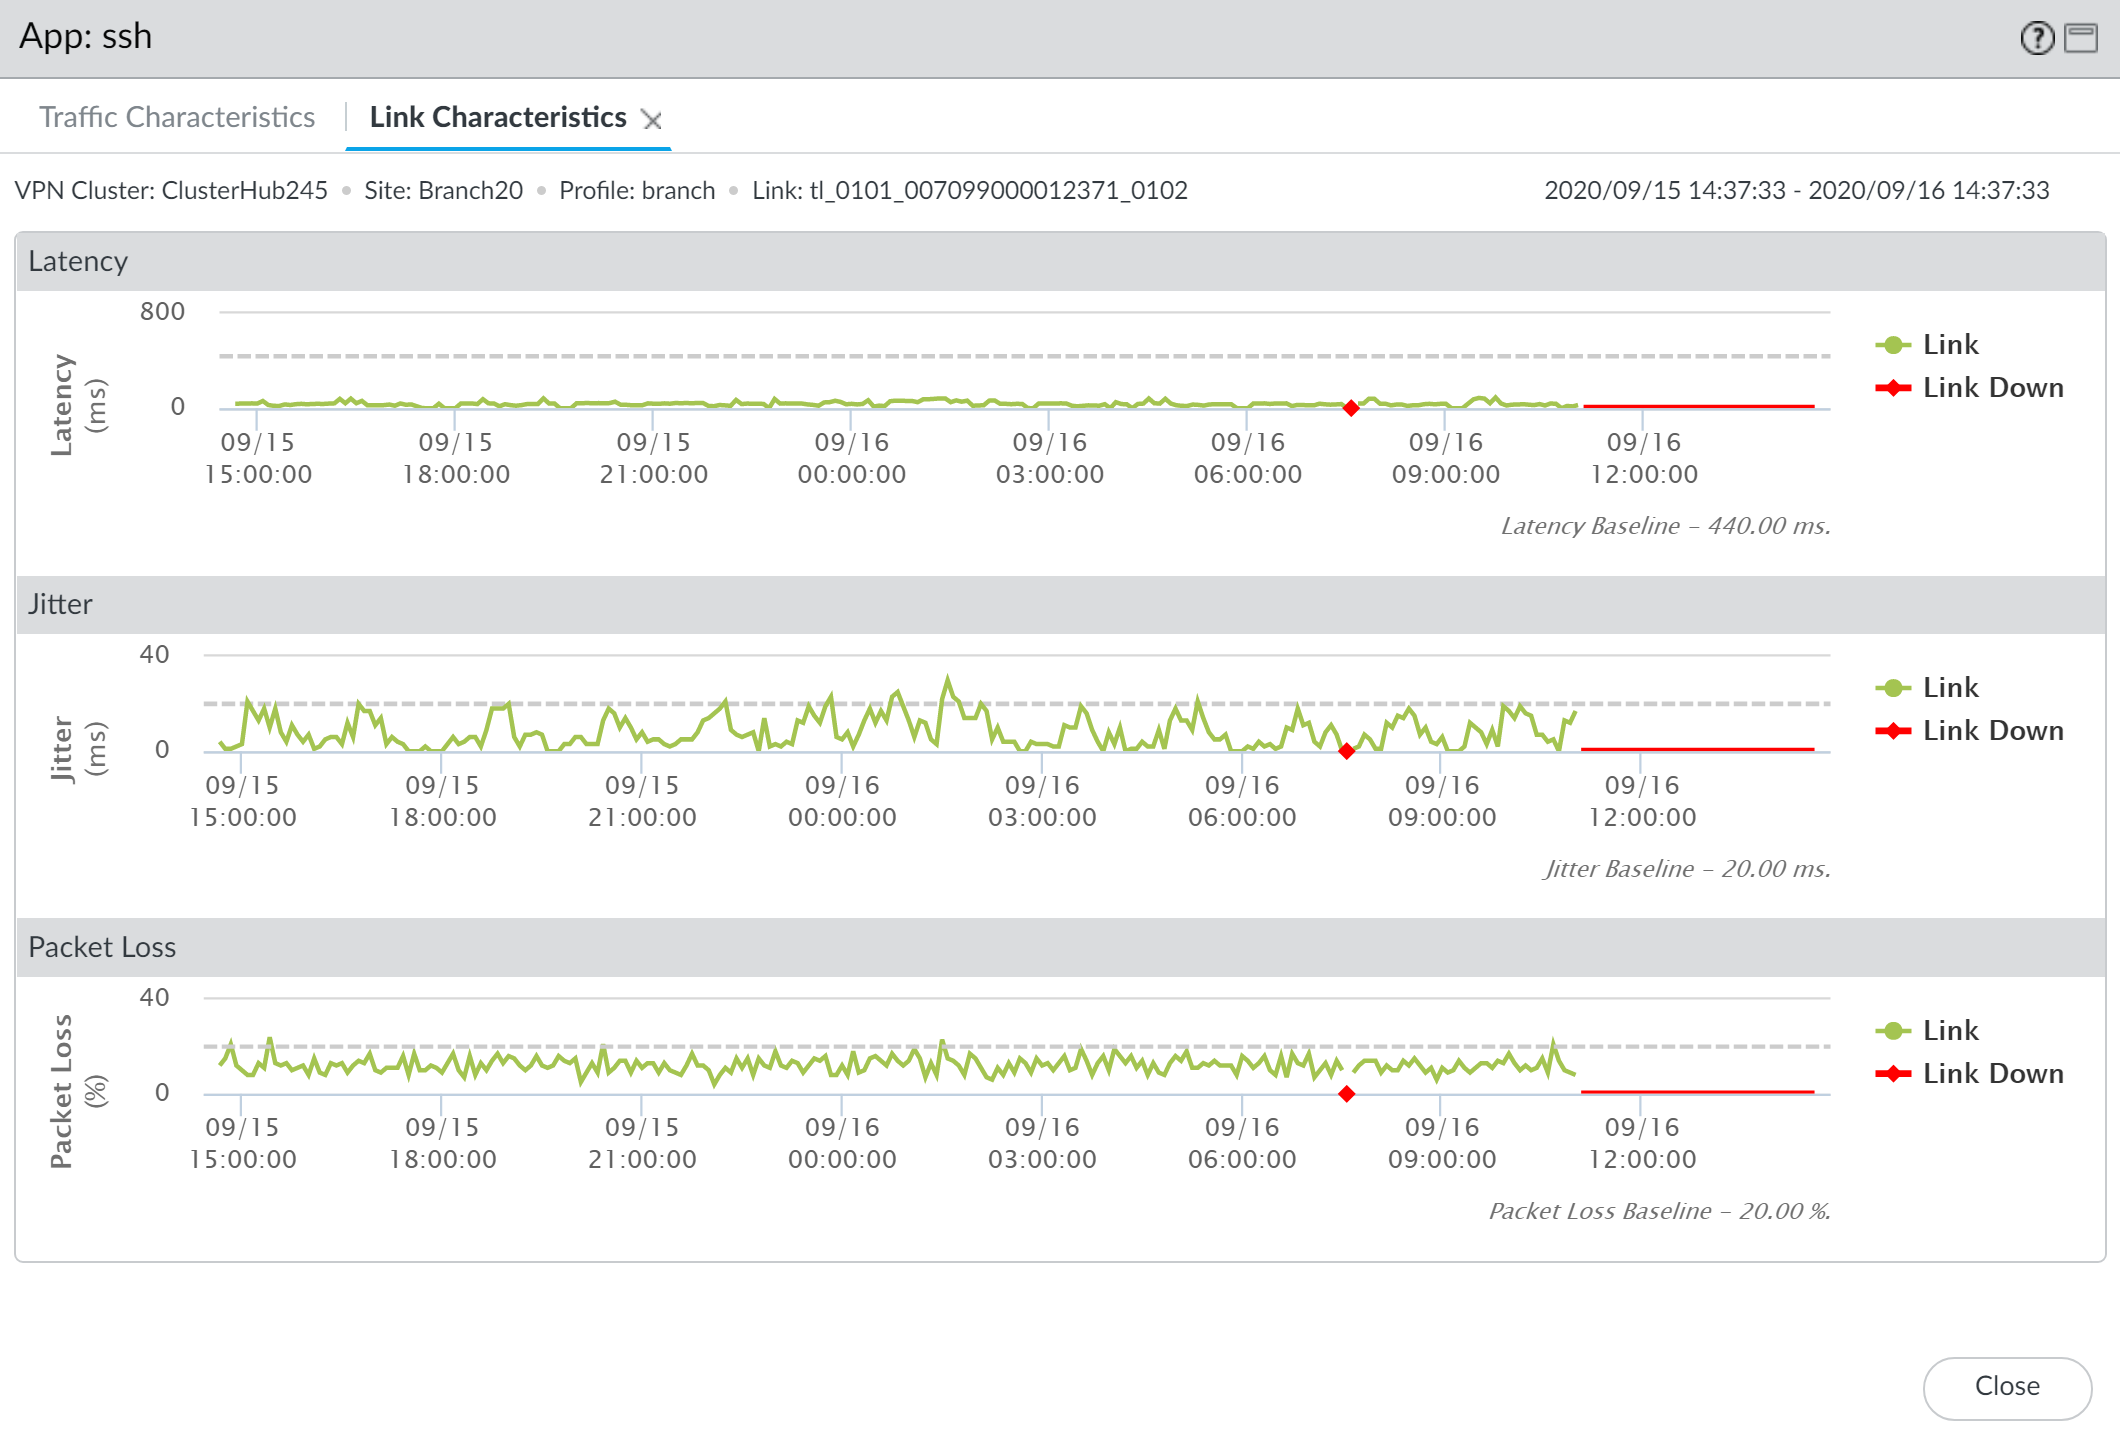Hide Link Down series in Jitter legend

click(x=1991, y=731)
